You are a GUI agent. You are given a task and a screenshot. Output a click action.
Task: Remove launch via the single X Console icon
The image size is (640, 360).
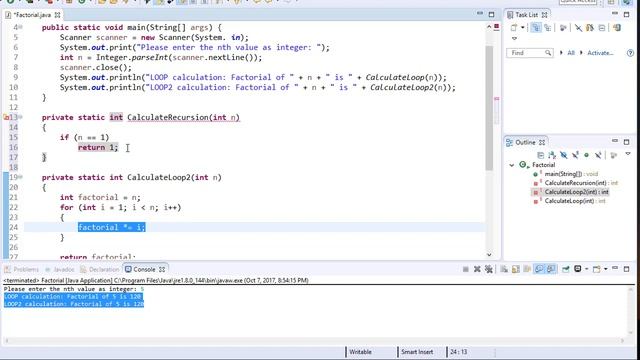click(477, 269)
